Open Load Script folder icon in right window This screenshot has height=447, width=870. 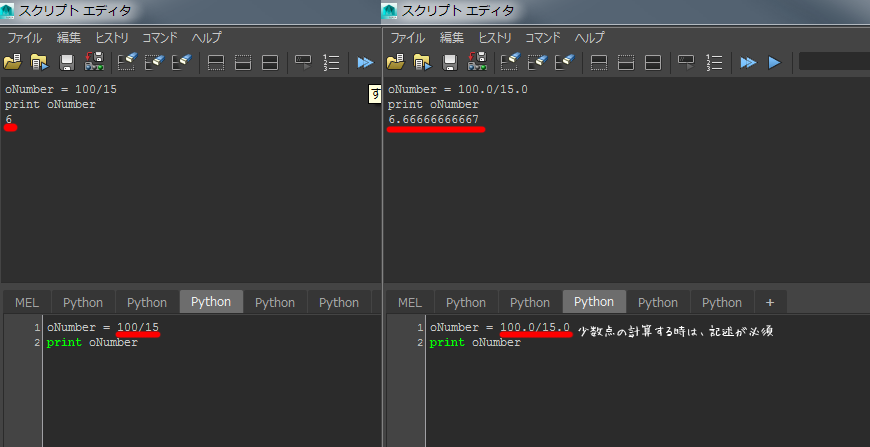(x=395, y=62)
